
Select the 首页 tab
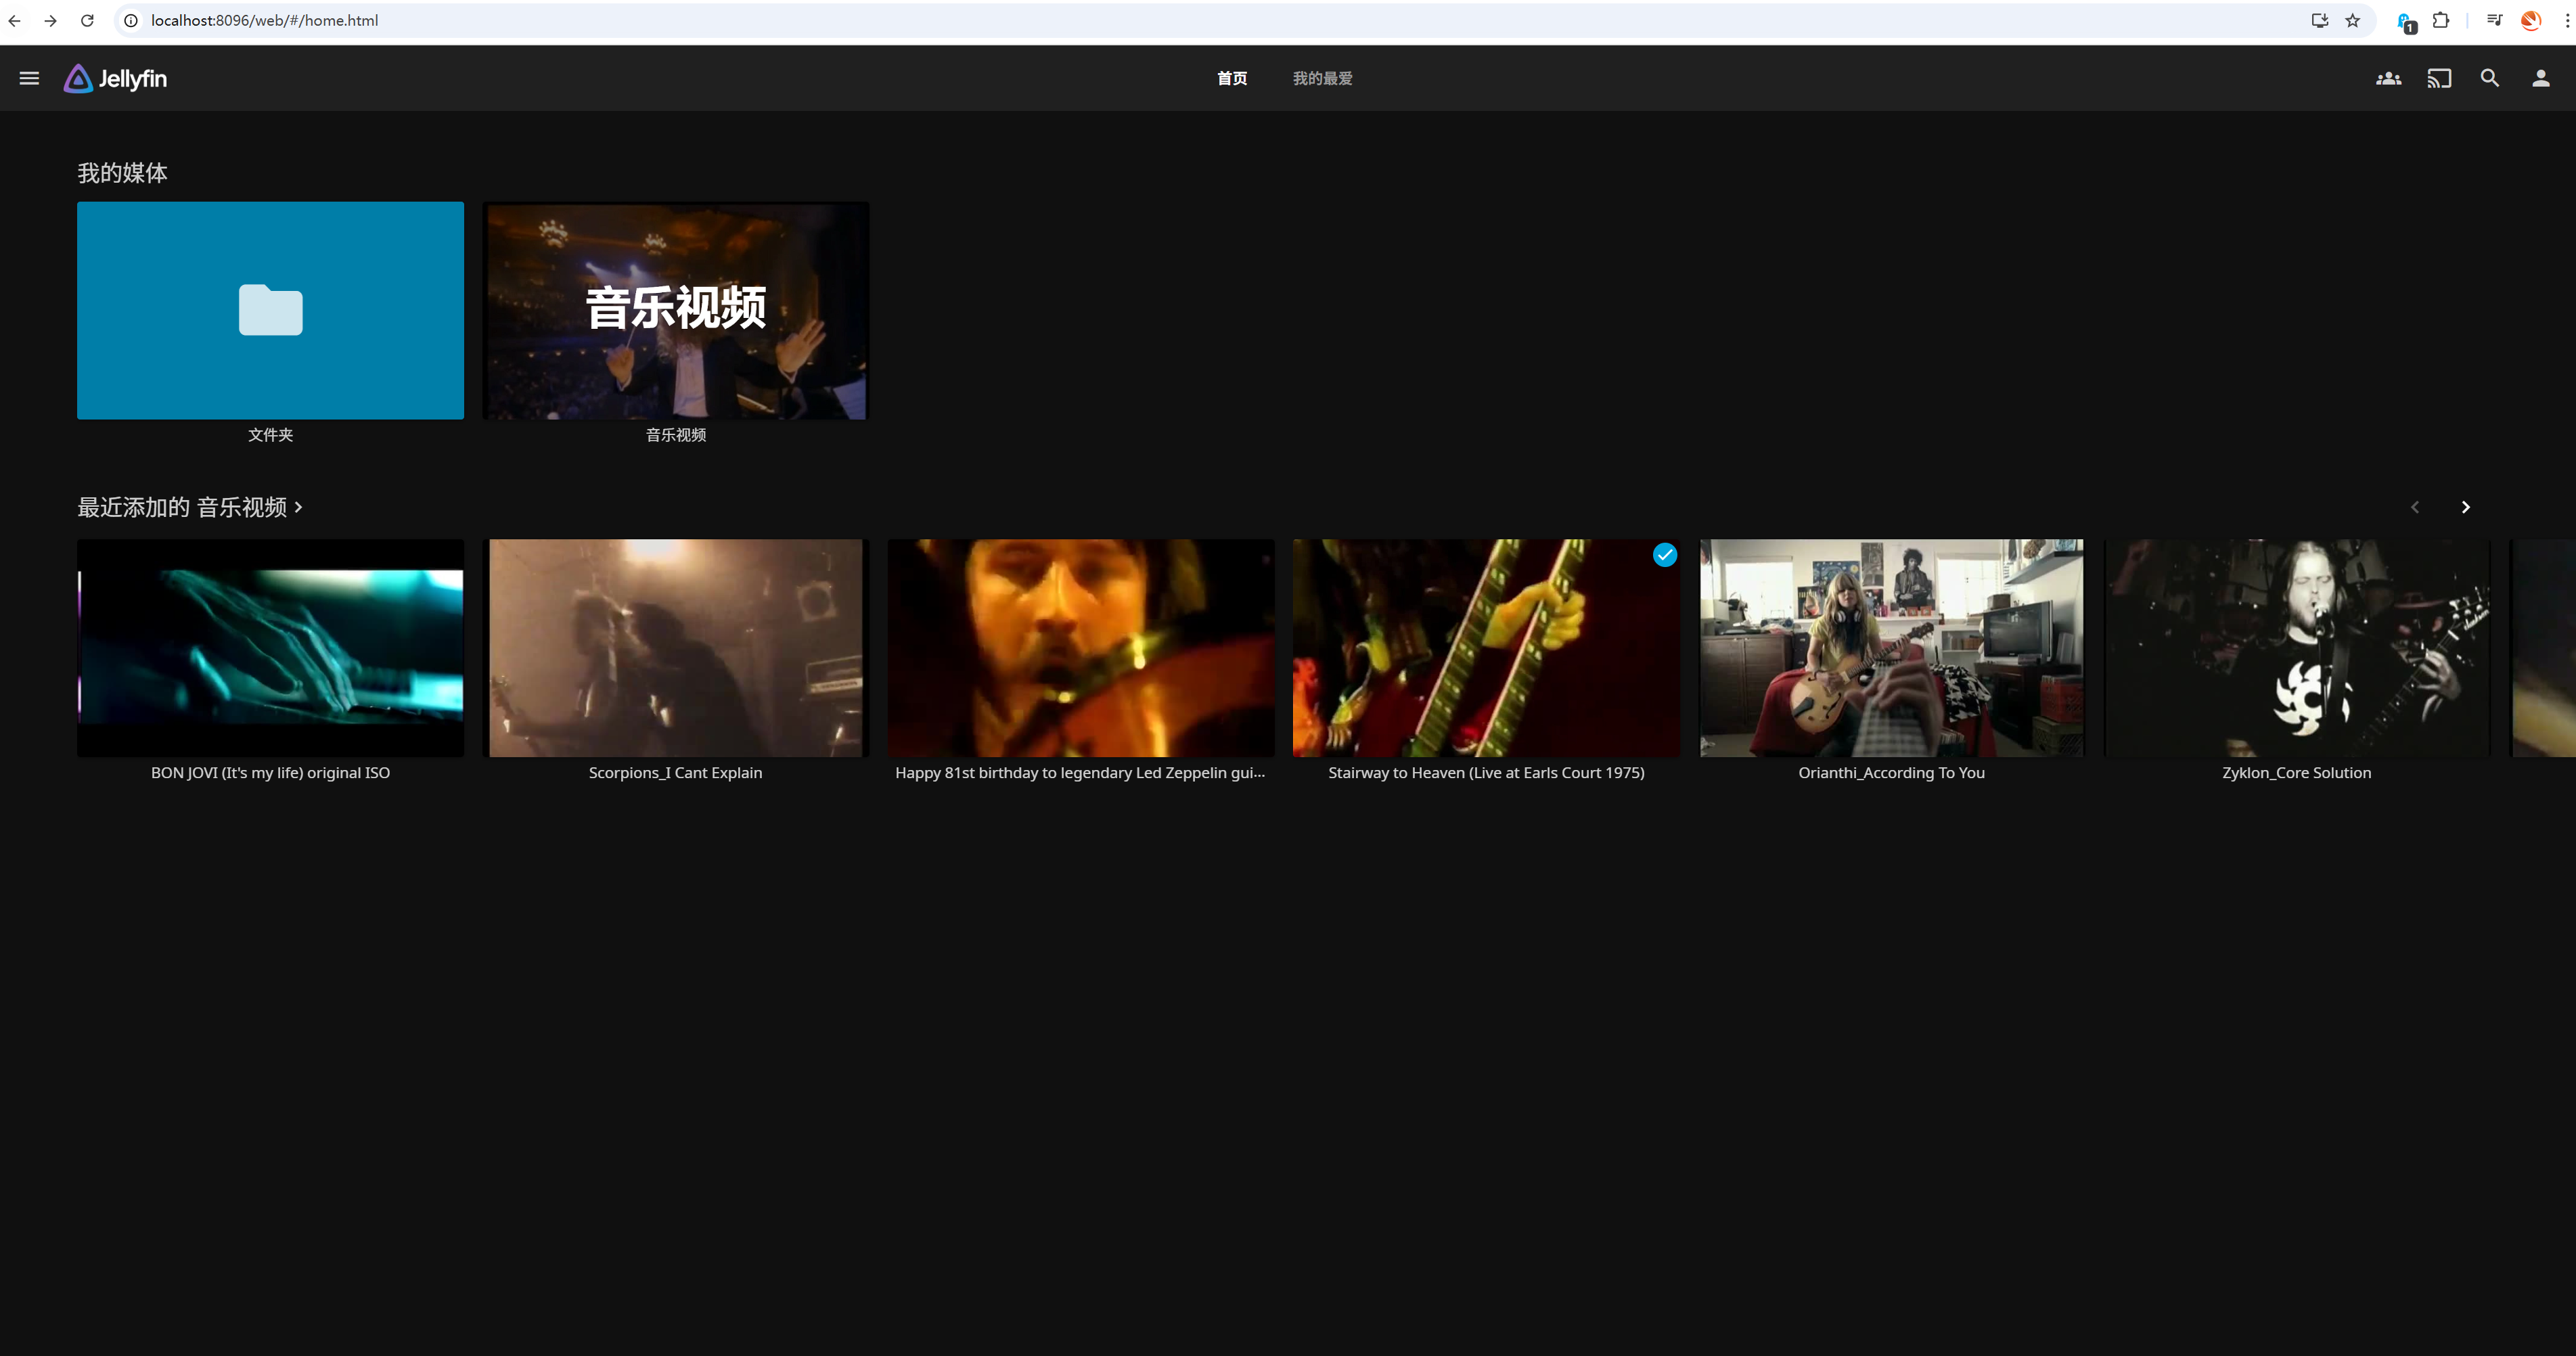click(x=1232, y=78)
